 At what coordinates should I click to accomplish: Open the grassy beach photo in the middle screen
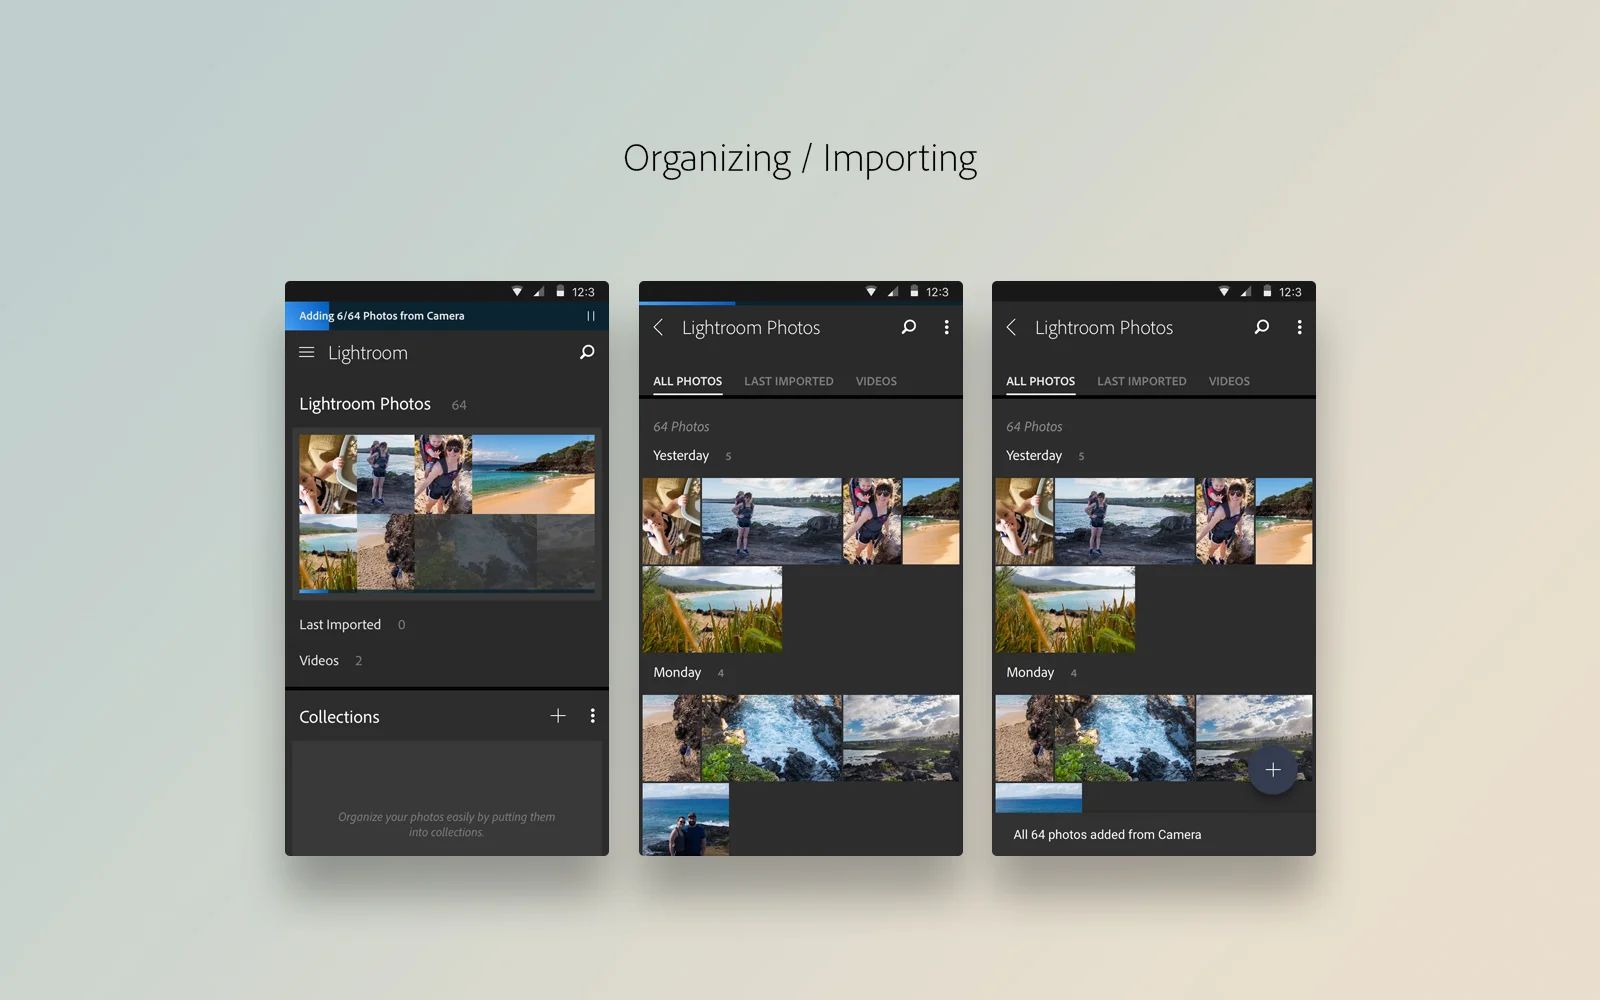click(x=712, y=610)
